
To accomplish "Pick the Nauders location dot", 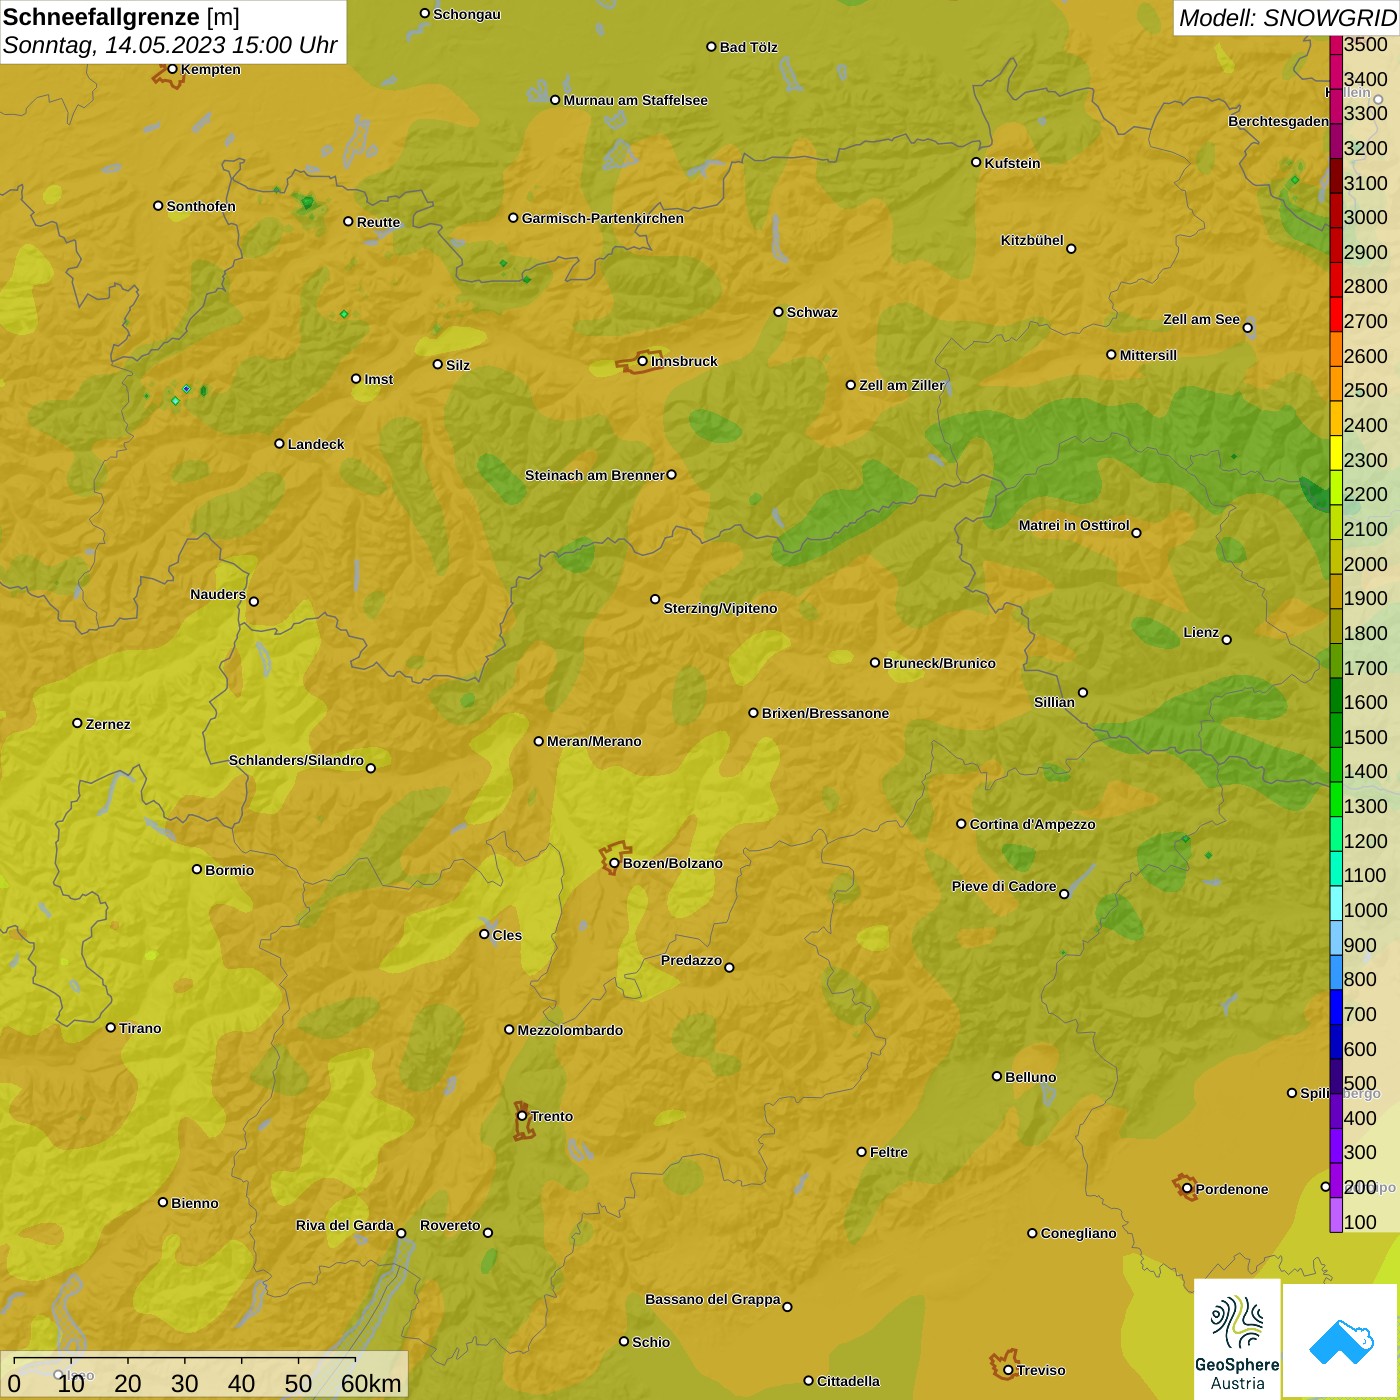I will pyautogui.click(x=254, y=601).
